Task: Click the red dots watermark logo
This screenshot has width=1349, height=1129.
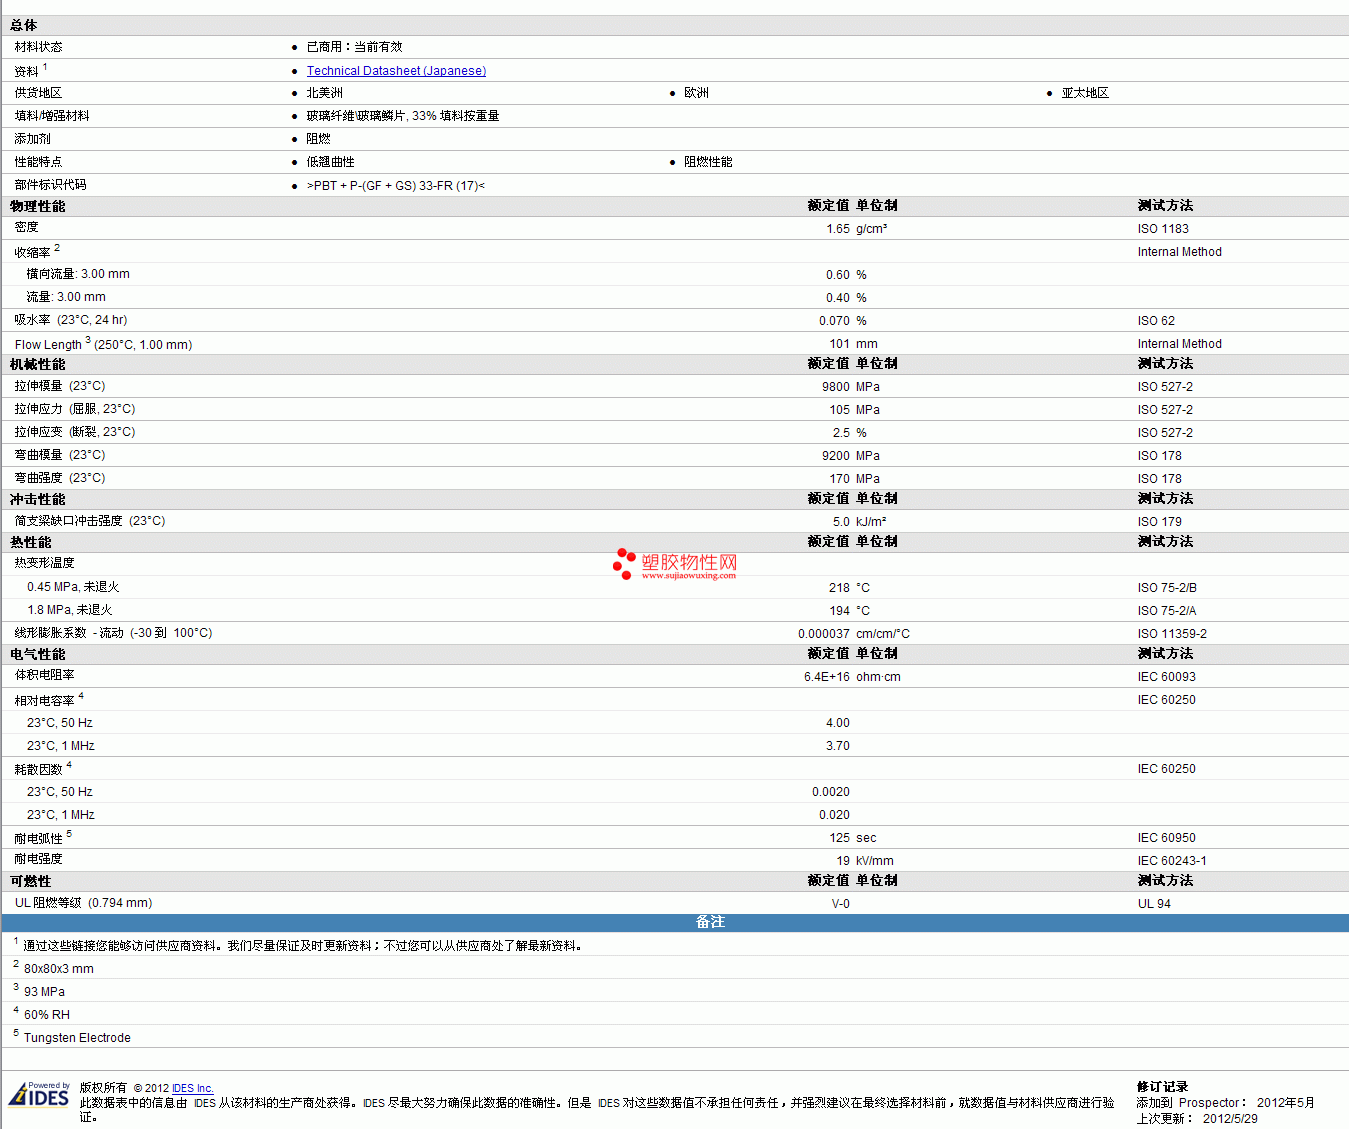Action: (624, 563)
